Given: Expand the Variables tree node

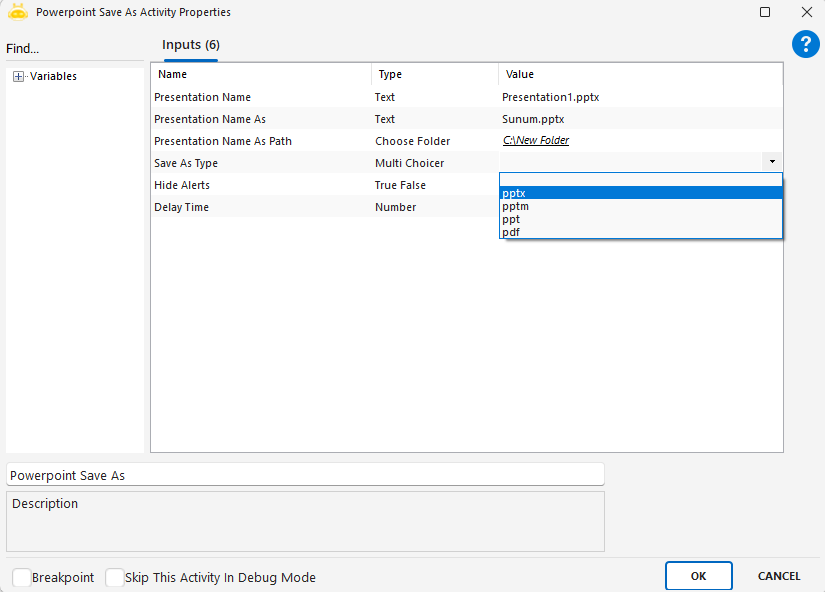Looking at the screenshot, I should pyautogui.click(x=19, y=77).
